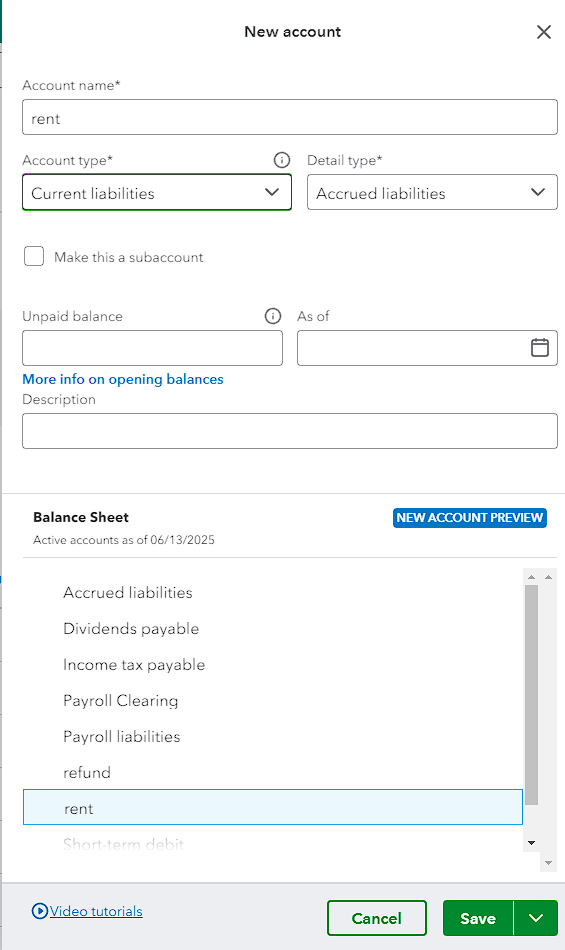Viewport: 565px width, 950px height.
Task: Click the Account type info icon
Action: point(282,160)
